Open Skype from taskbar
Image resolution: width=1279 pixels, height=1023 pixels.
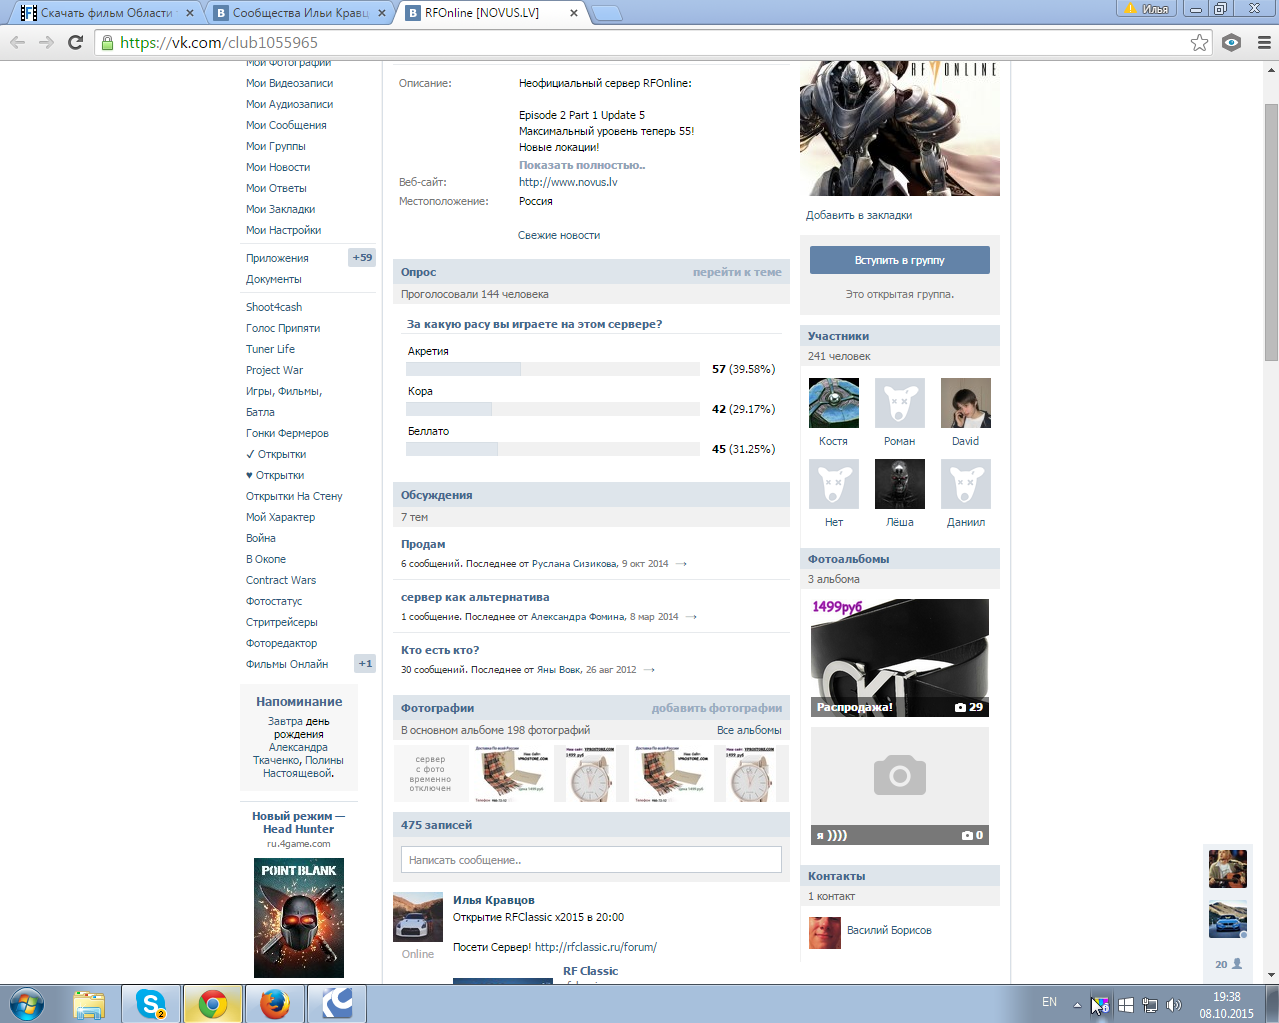click(150, 1003)
